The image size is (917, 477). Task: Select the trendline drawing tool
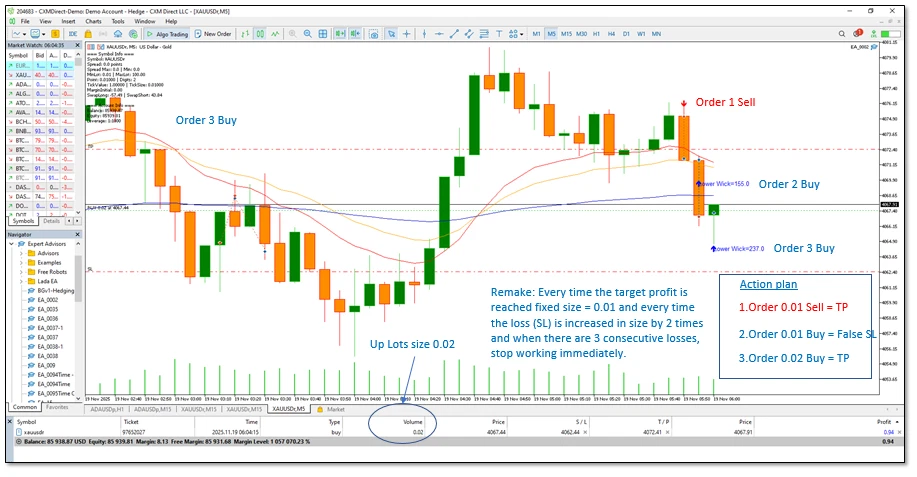click(x=454, y=34)
